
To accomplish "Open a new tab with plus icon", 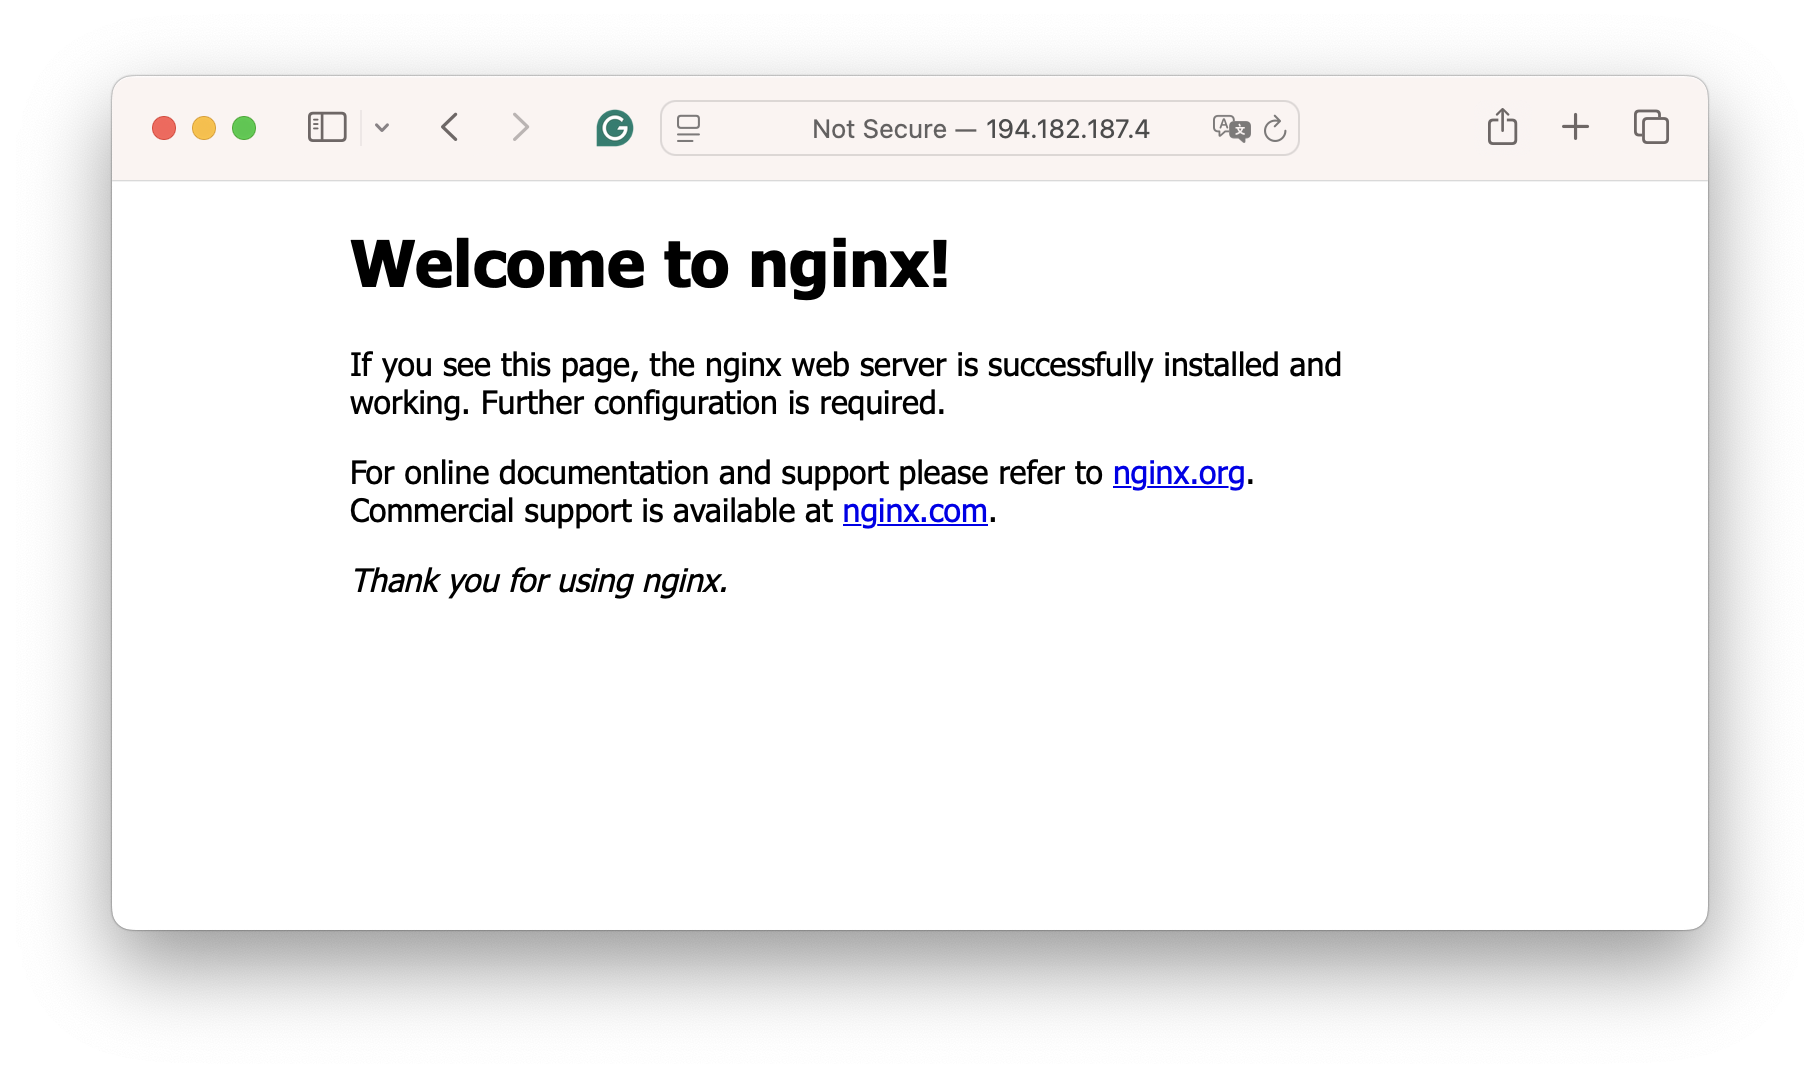I will coord(1575,127).
